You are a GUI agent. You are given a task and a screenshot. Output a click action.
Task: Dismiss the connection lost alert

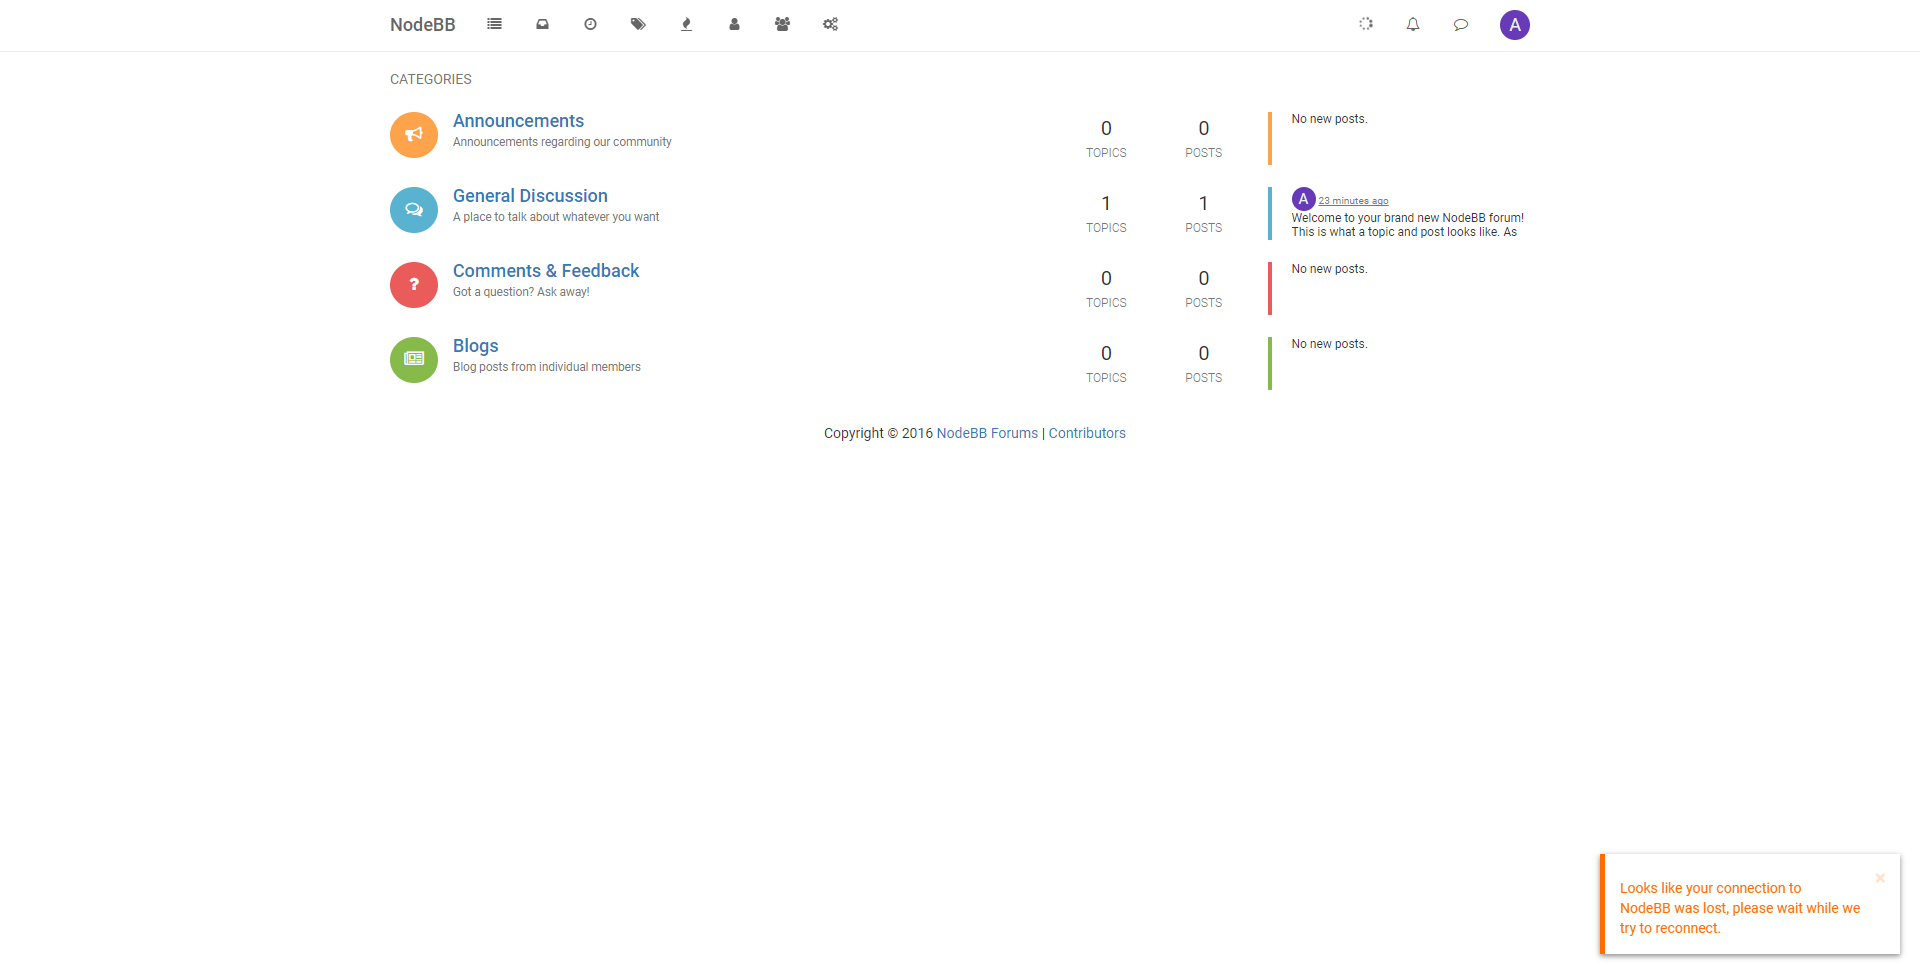1880,878
